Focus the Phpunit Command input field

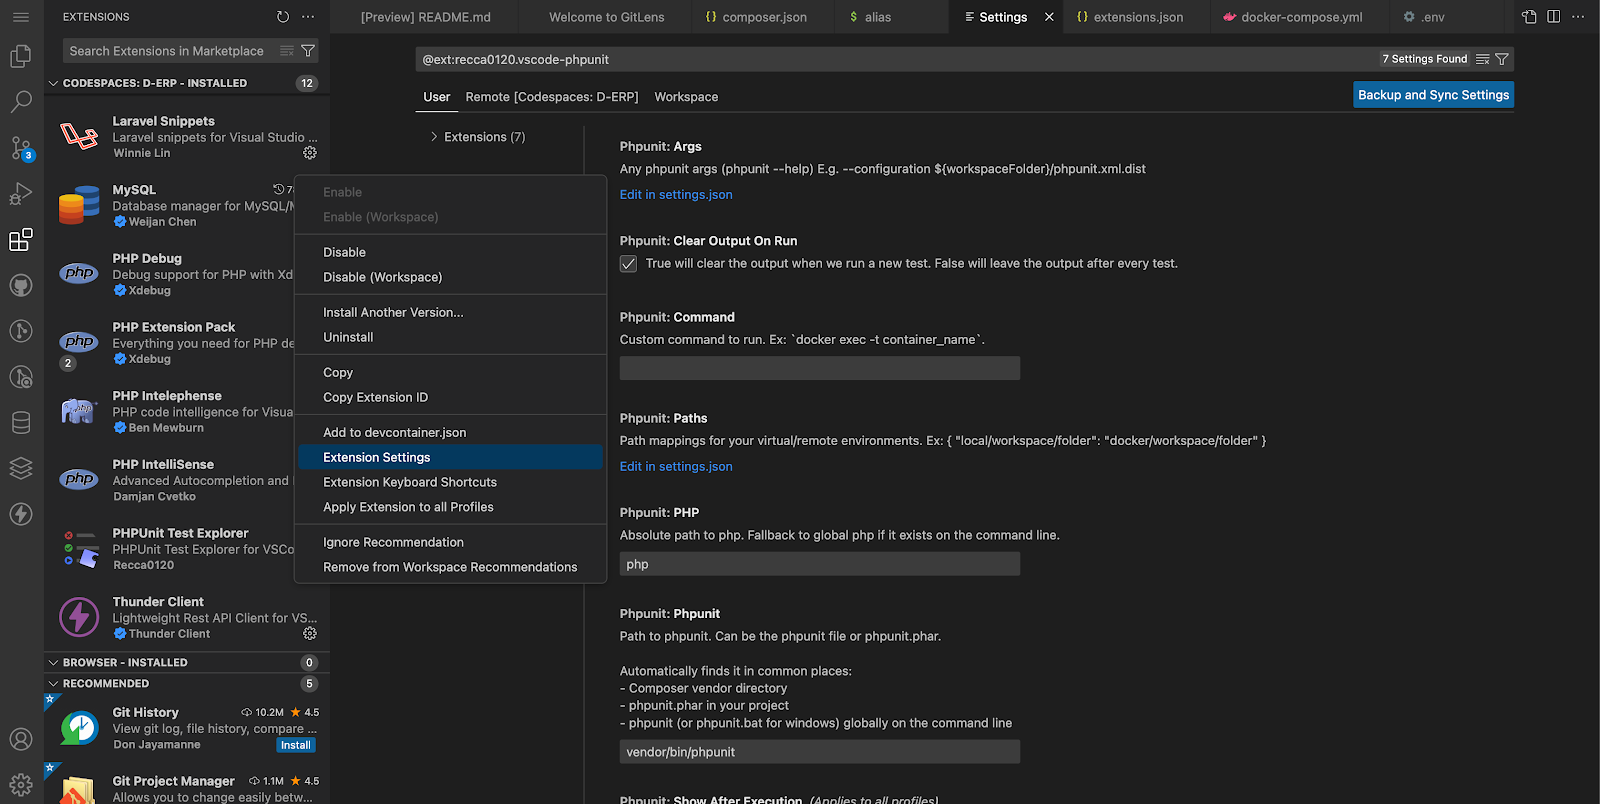pyautogui.click(x=820, y=368)
